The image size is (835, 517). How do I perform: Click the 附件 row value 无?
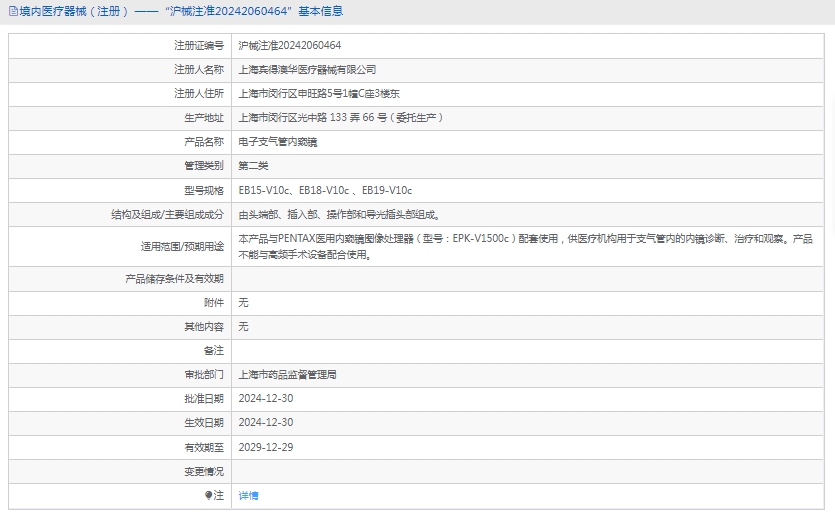(x=243, y=302)
